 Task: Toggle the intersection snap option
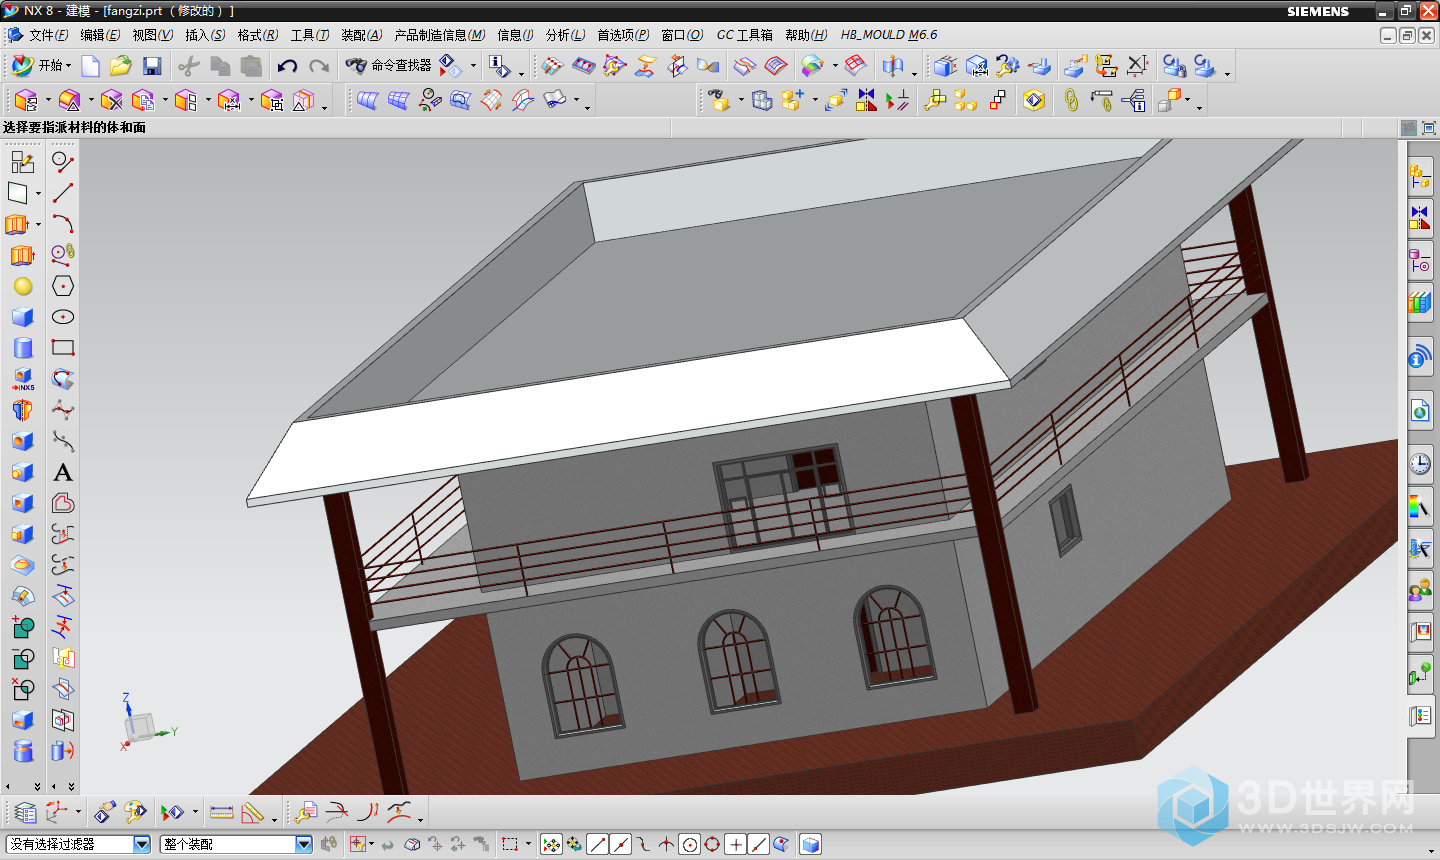666,845
